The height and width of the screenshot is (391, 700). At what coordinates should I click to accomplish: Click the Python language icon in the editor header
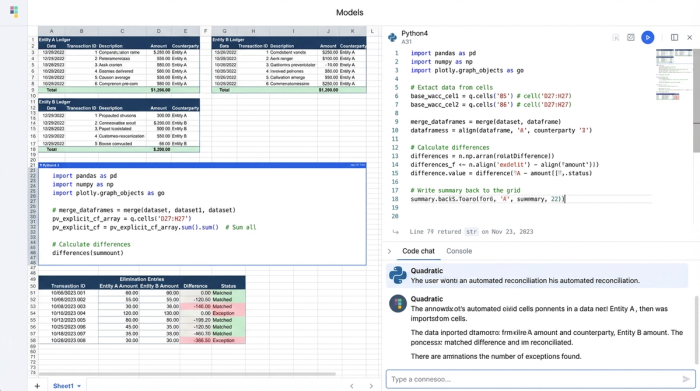[392, 37]
